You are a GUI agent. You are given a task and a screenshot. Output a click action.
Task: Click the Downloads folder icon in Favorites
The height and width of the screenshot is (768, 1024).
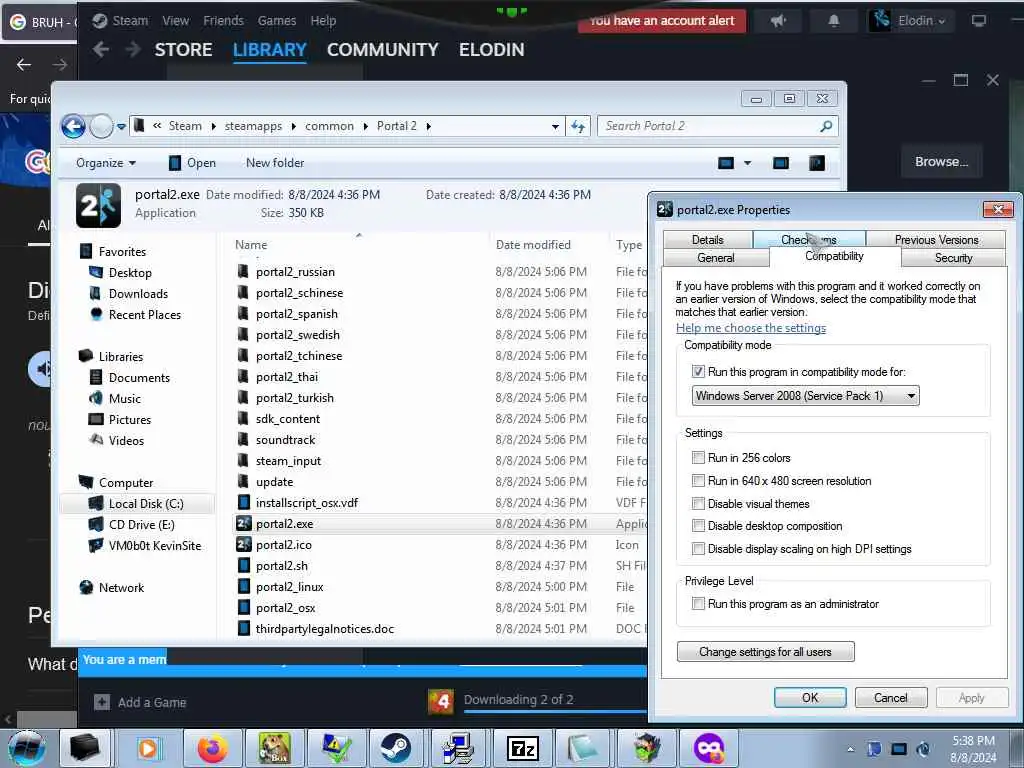pos(95,294)
